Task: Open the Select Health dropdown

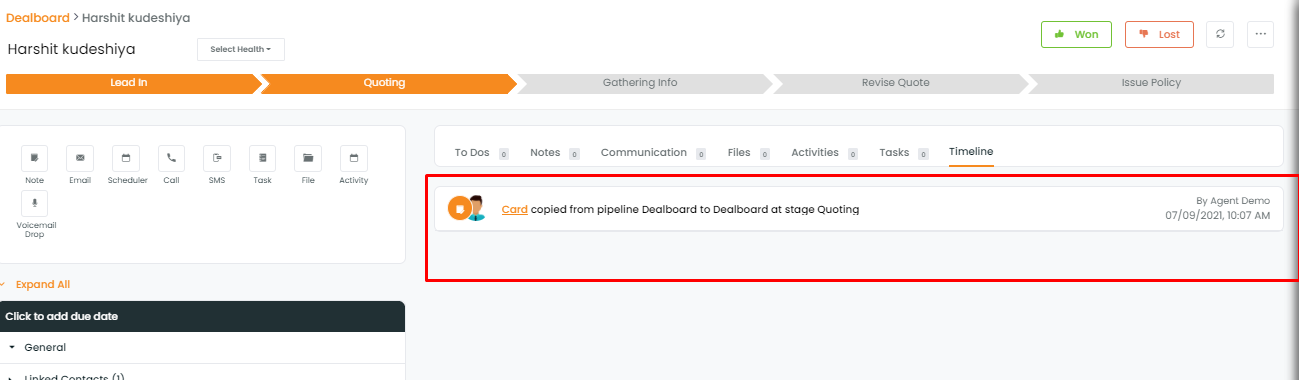Action: click(241, 49)
